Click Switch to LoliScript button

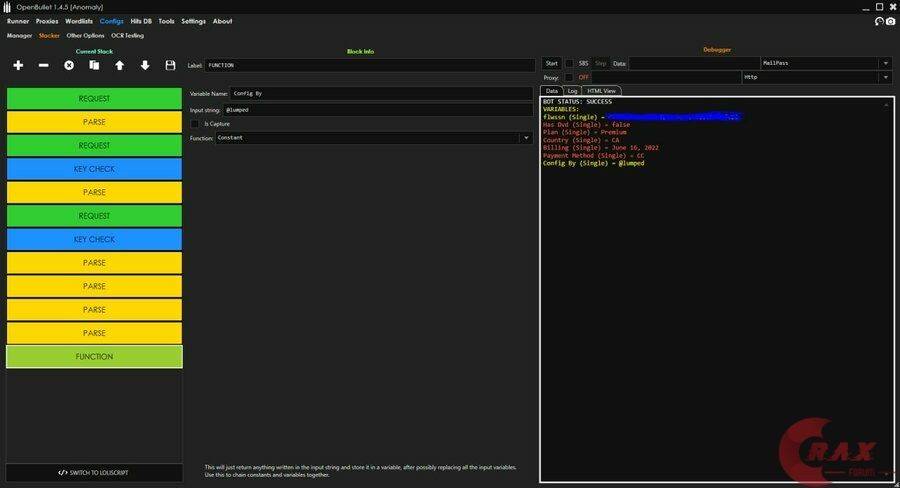click(x=94, y=472)
